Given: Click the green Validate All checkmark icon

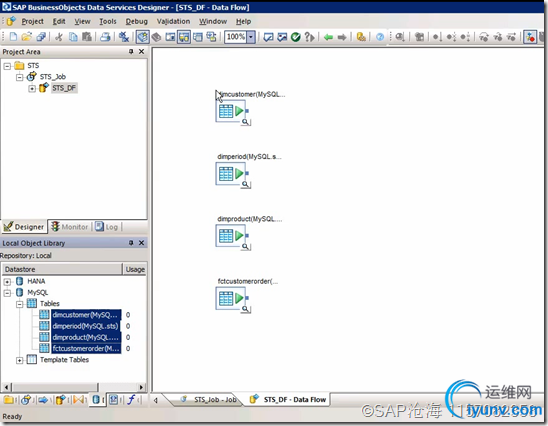Looking at the screenshot, I should point(296,37).
